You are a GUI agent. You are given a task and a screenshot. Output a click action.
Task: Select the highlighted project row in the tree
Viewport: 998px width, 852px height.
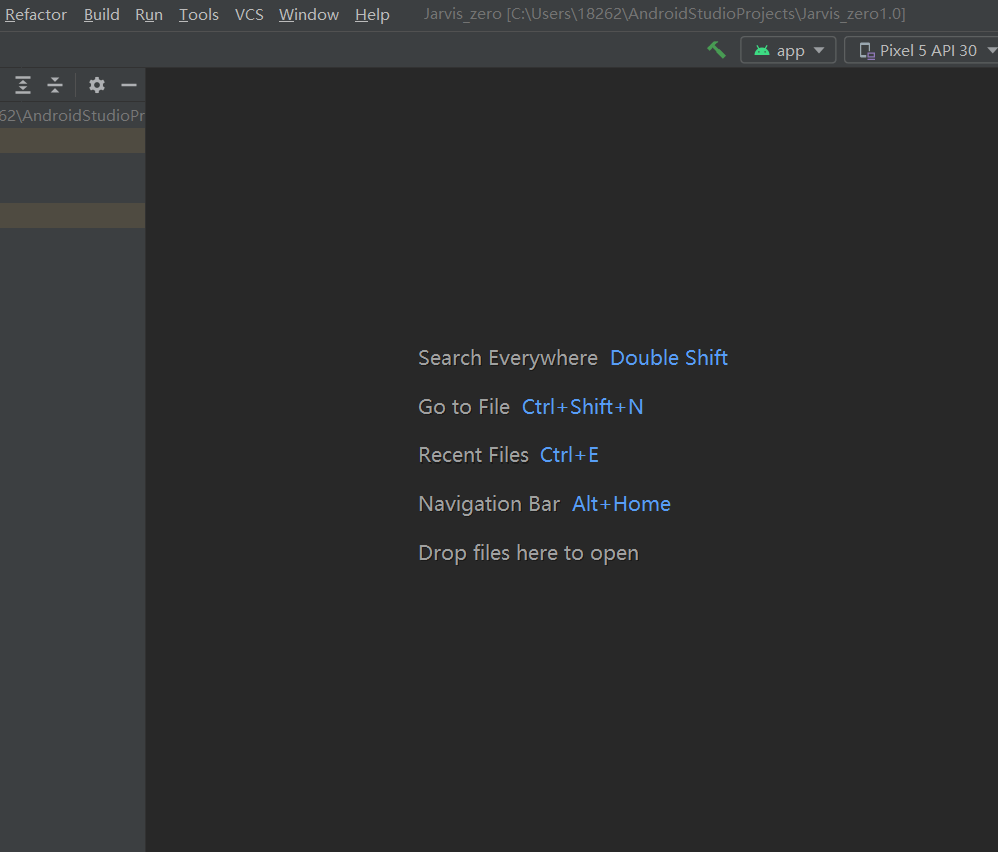pos(72,140)
